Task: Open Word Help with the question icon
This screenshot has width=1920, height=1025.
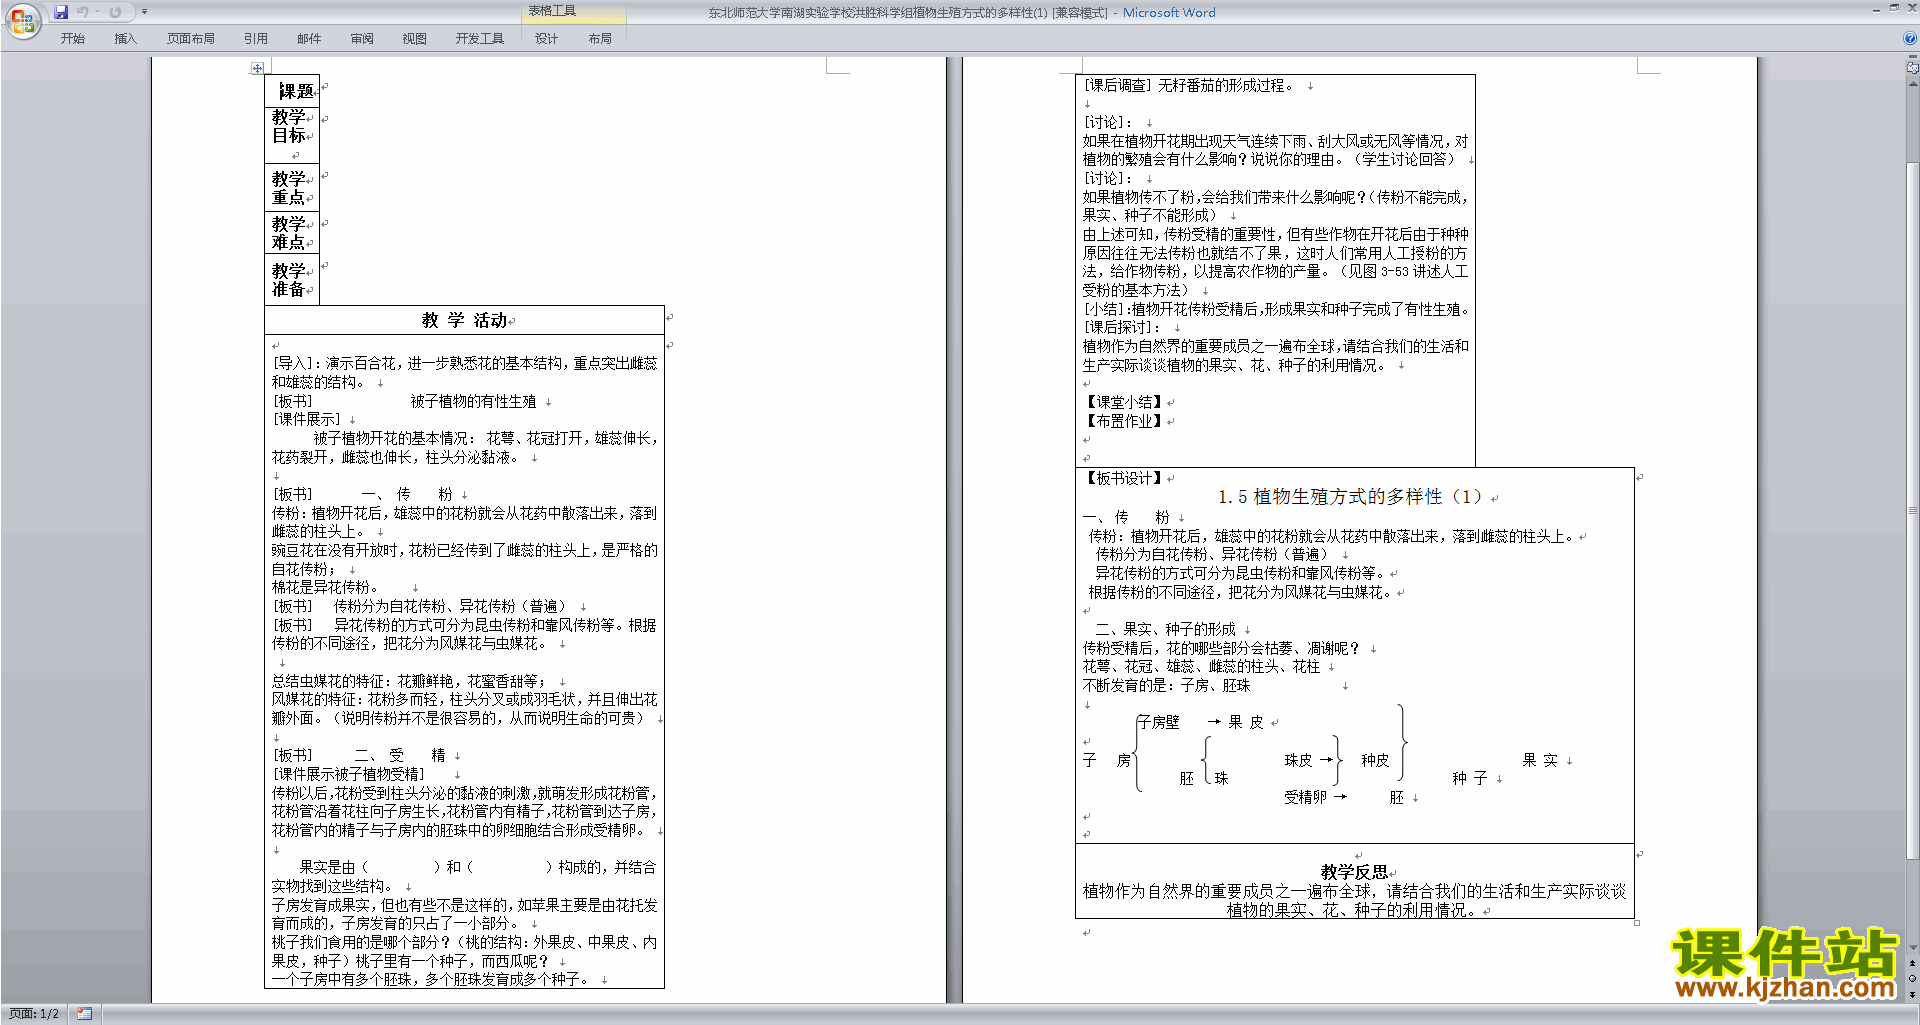Action: click(1909, 38)
